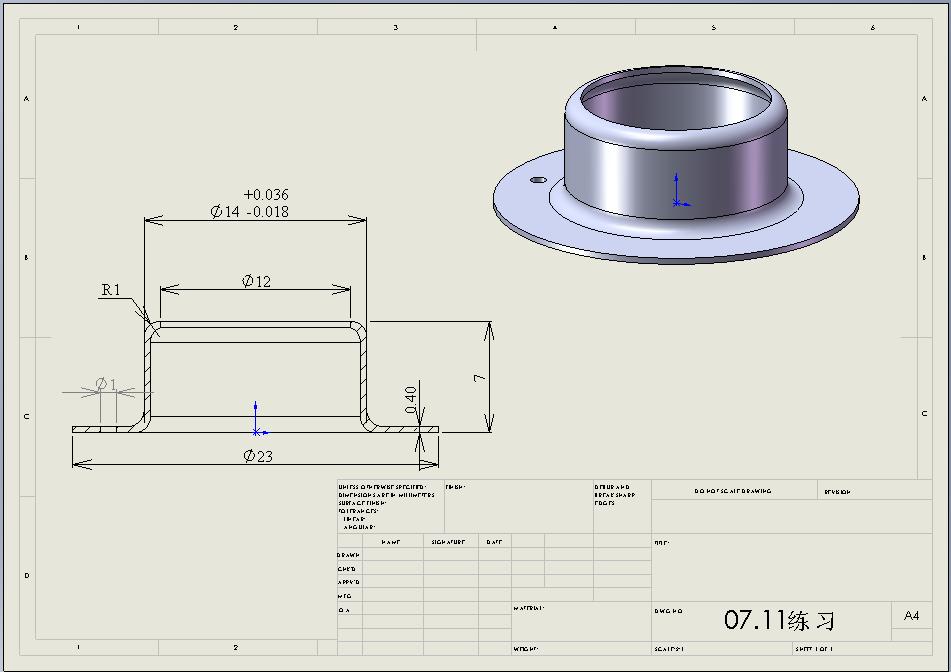Viewport: 951px width, 672px height.
Task: Click the DWG NO. label
Action: coord(668,611)
